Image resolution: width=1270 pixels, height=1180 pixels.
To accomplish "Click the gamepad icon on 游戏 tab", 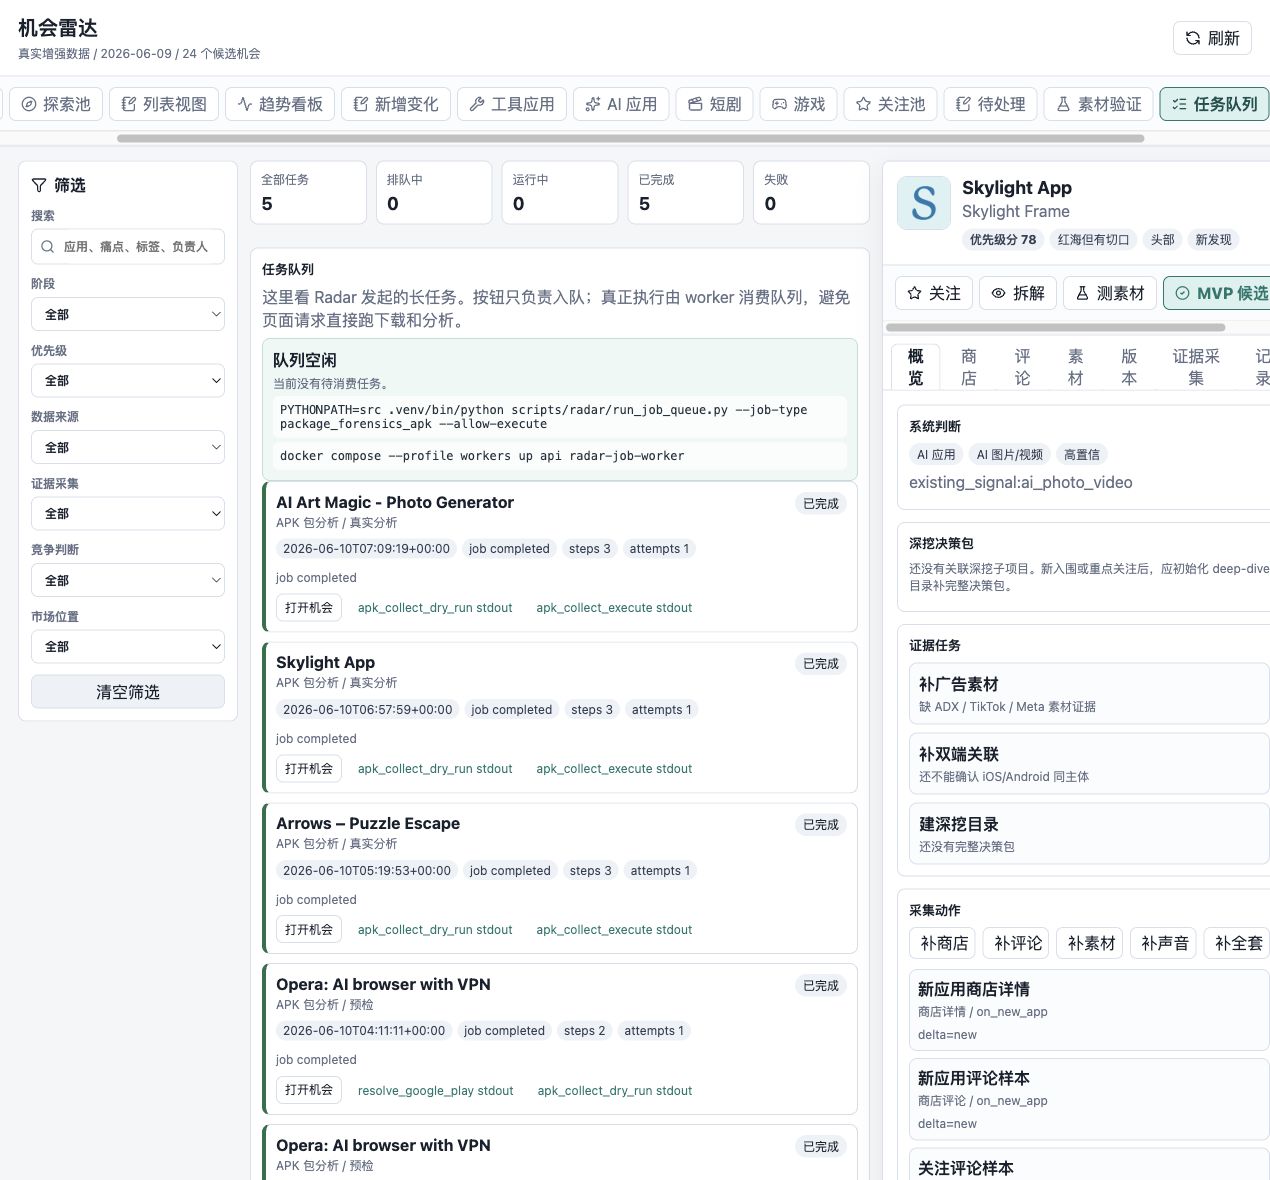I will tap(780, 104).
